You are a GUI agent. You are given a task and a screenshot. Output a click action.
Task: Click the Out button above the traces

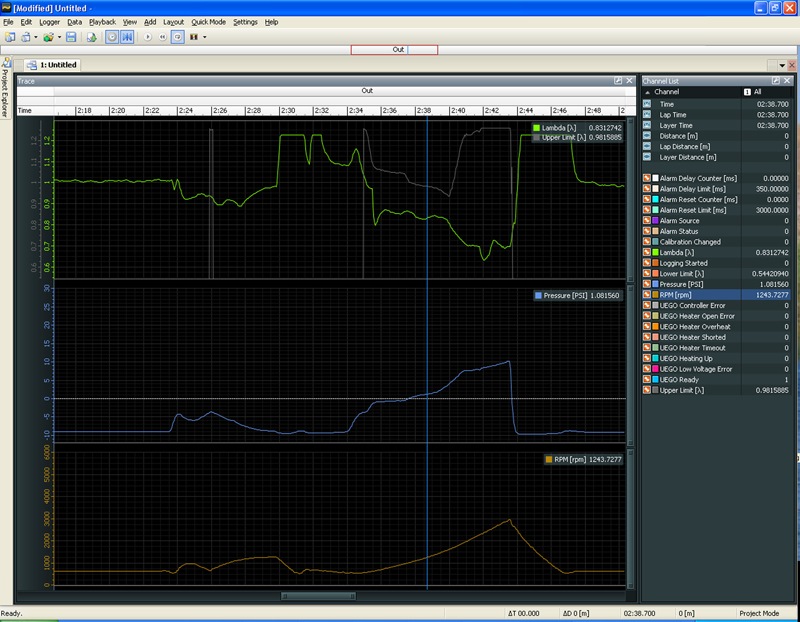click(394, 46)
